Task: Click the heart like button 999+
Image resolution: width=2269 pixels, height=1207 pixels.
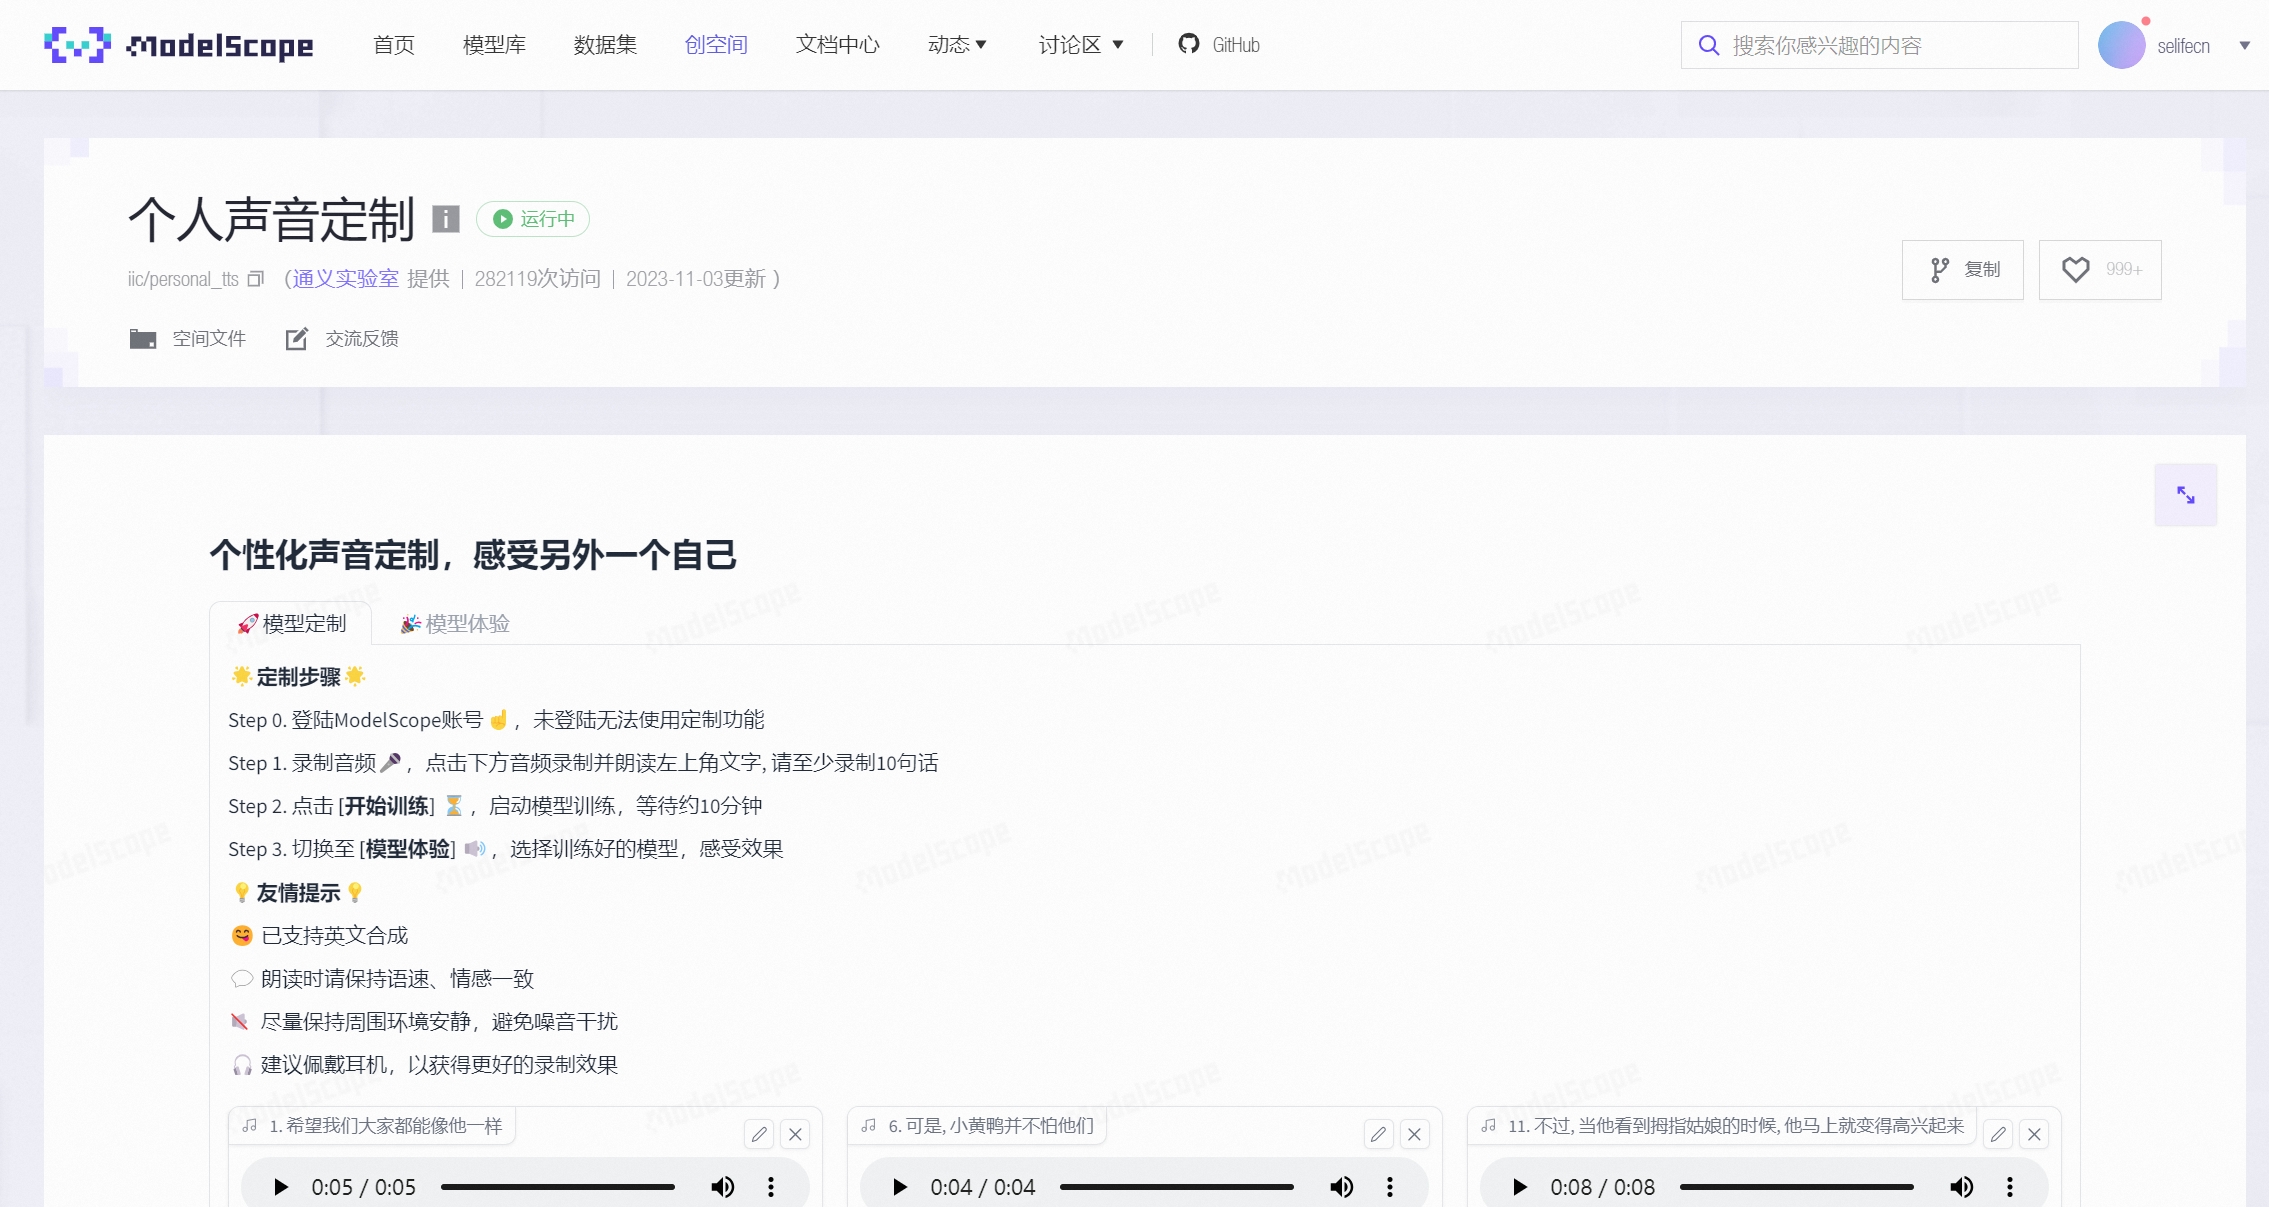Action: click(x=2100, y=270)
